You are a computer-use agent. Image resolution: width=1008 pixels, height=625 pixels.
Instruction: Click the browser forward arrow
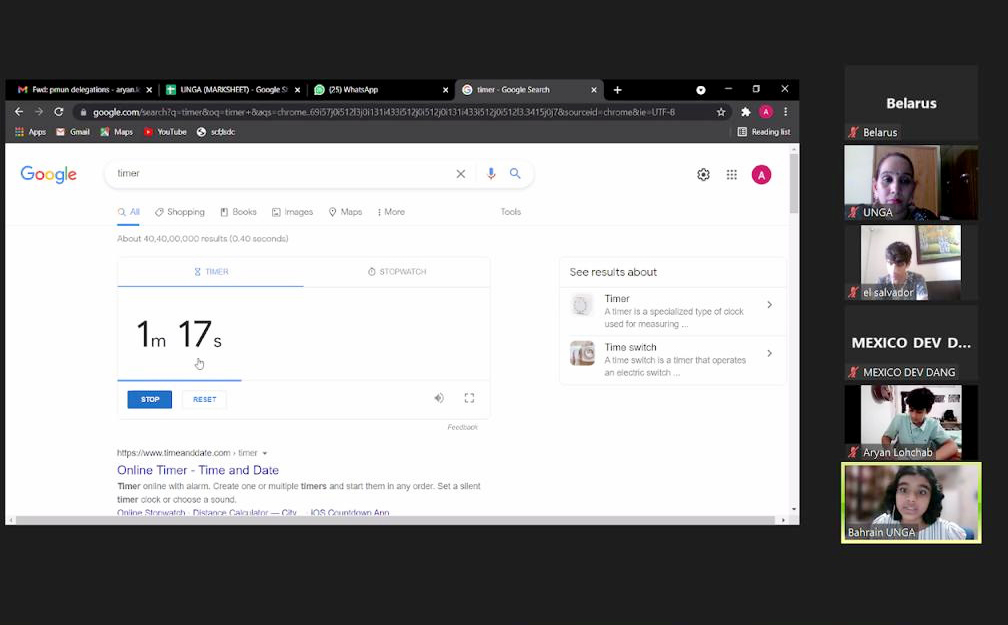(39, 112)
